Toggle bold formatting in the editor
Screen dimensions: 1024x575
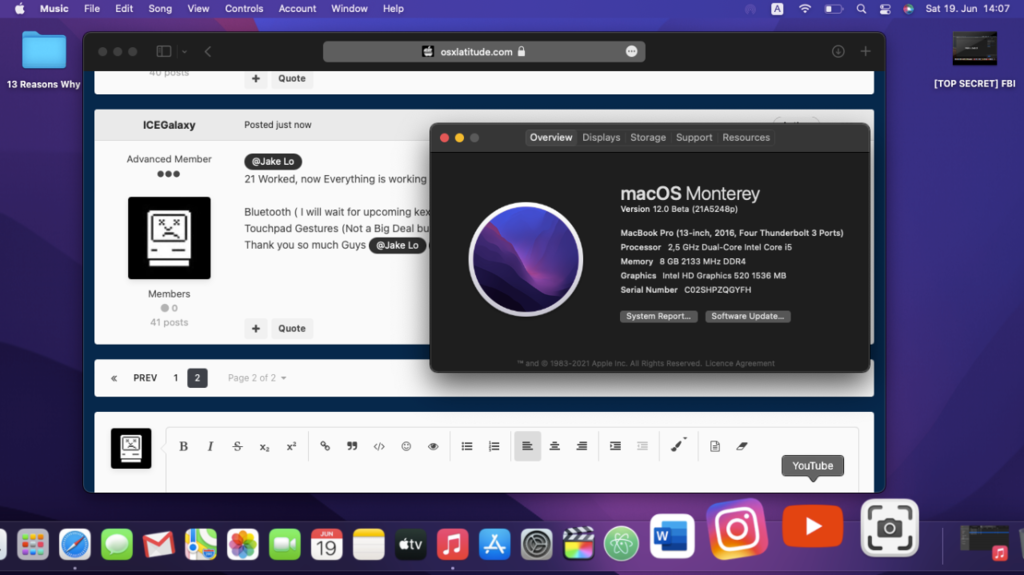pyautogui.click(x=183, y=446)
